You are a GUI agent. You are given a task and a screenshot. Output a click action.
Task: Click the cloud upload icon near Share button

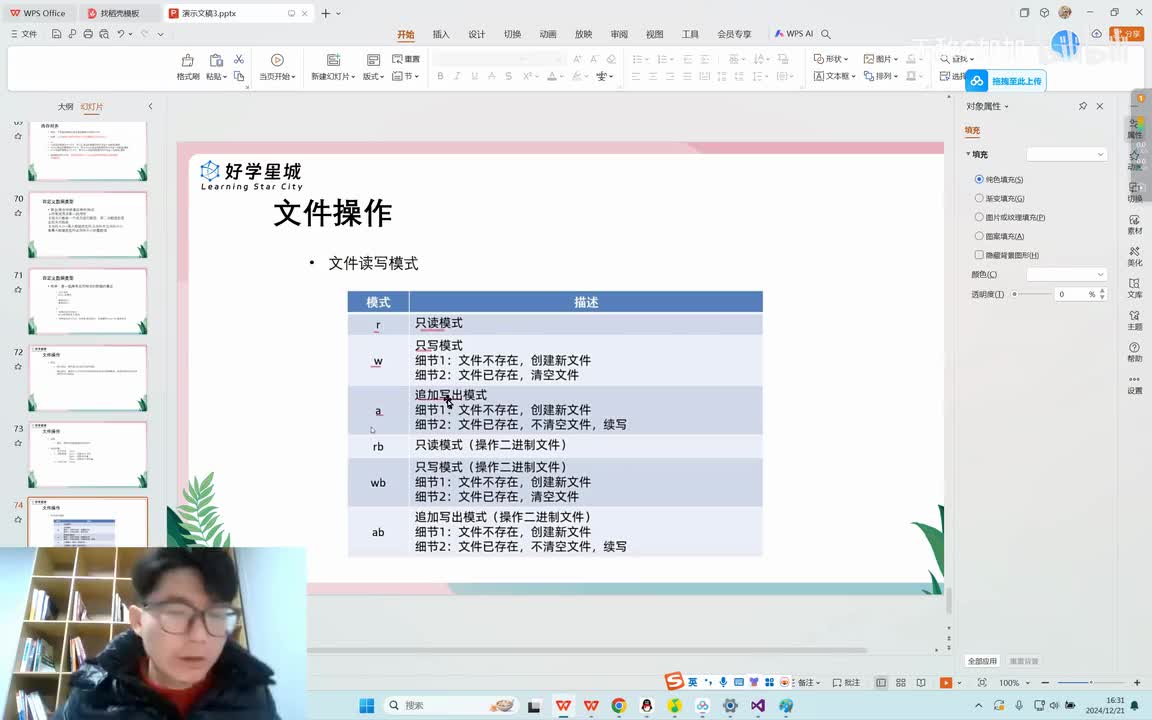[x=1096, y=34]
